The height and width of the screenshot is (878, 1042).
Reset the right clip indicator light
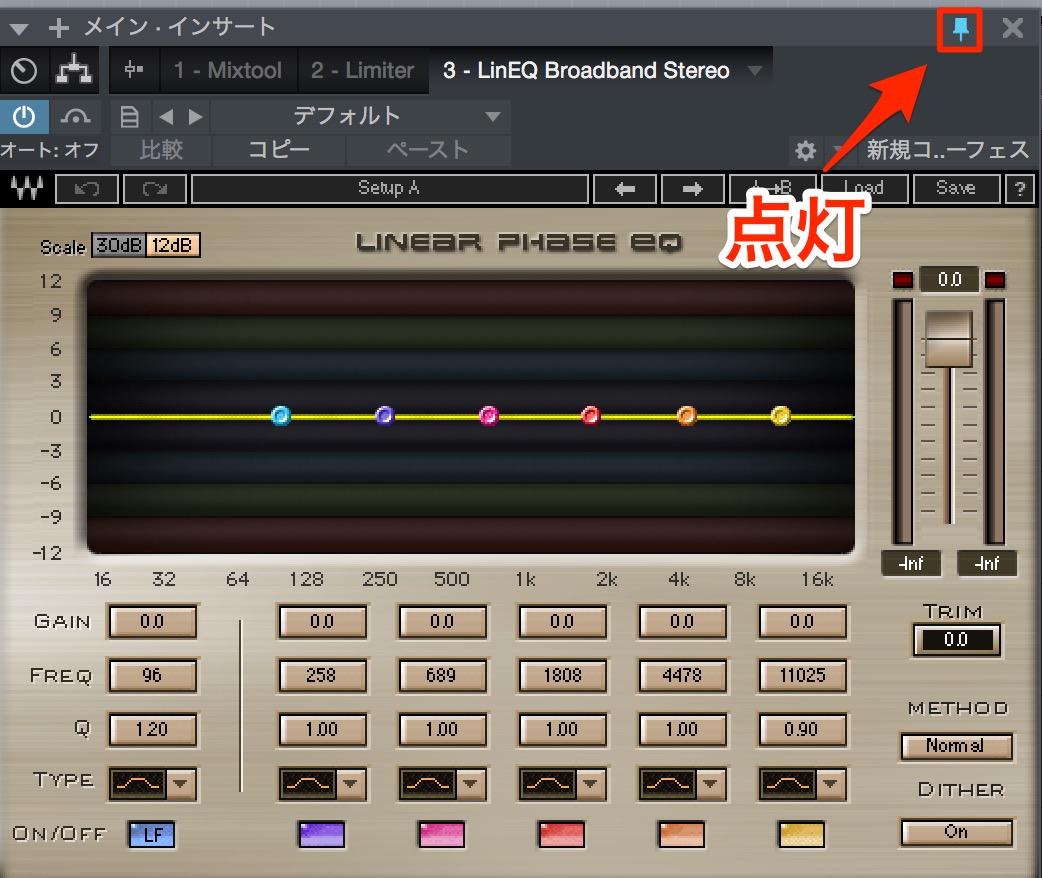pyautogui.click(x=994, y=280)
